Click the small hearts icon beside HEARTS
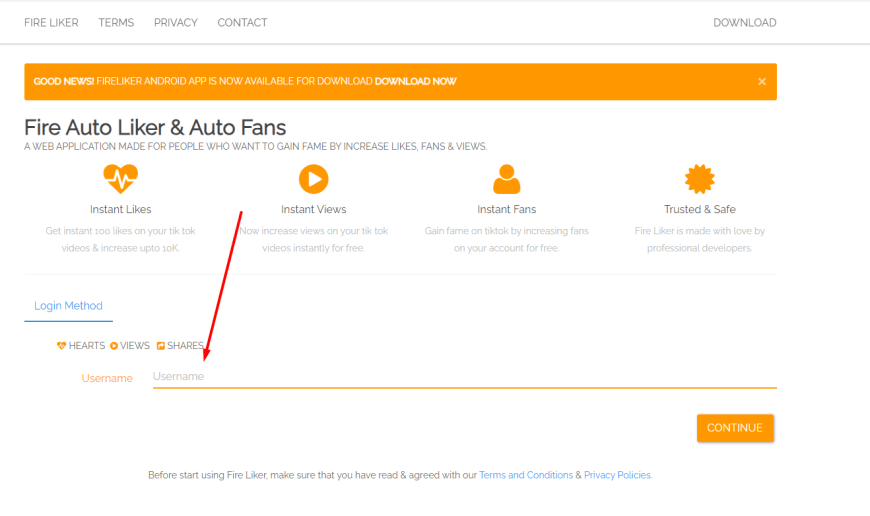The height and width of the screenshot is (516, 870). [x=62, y=346]
